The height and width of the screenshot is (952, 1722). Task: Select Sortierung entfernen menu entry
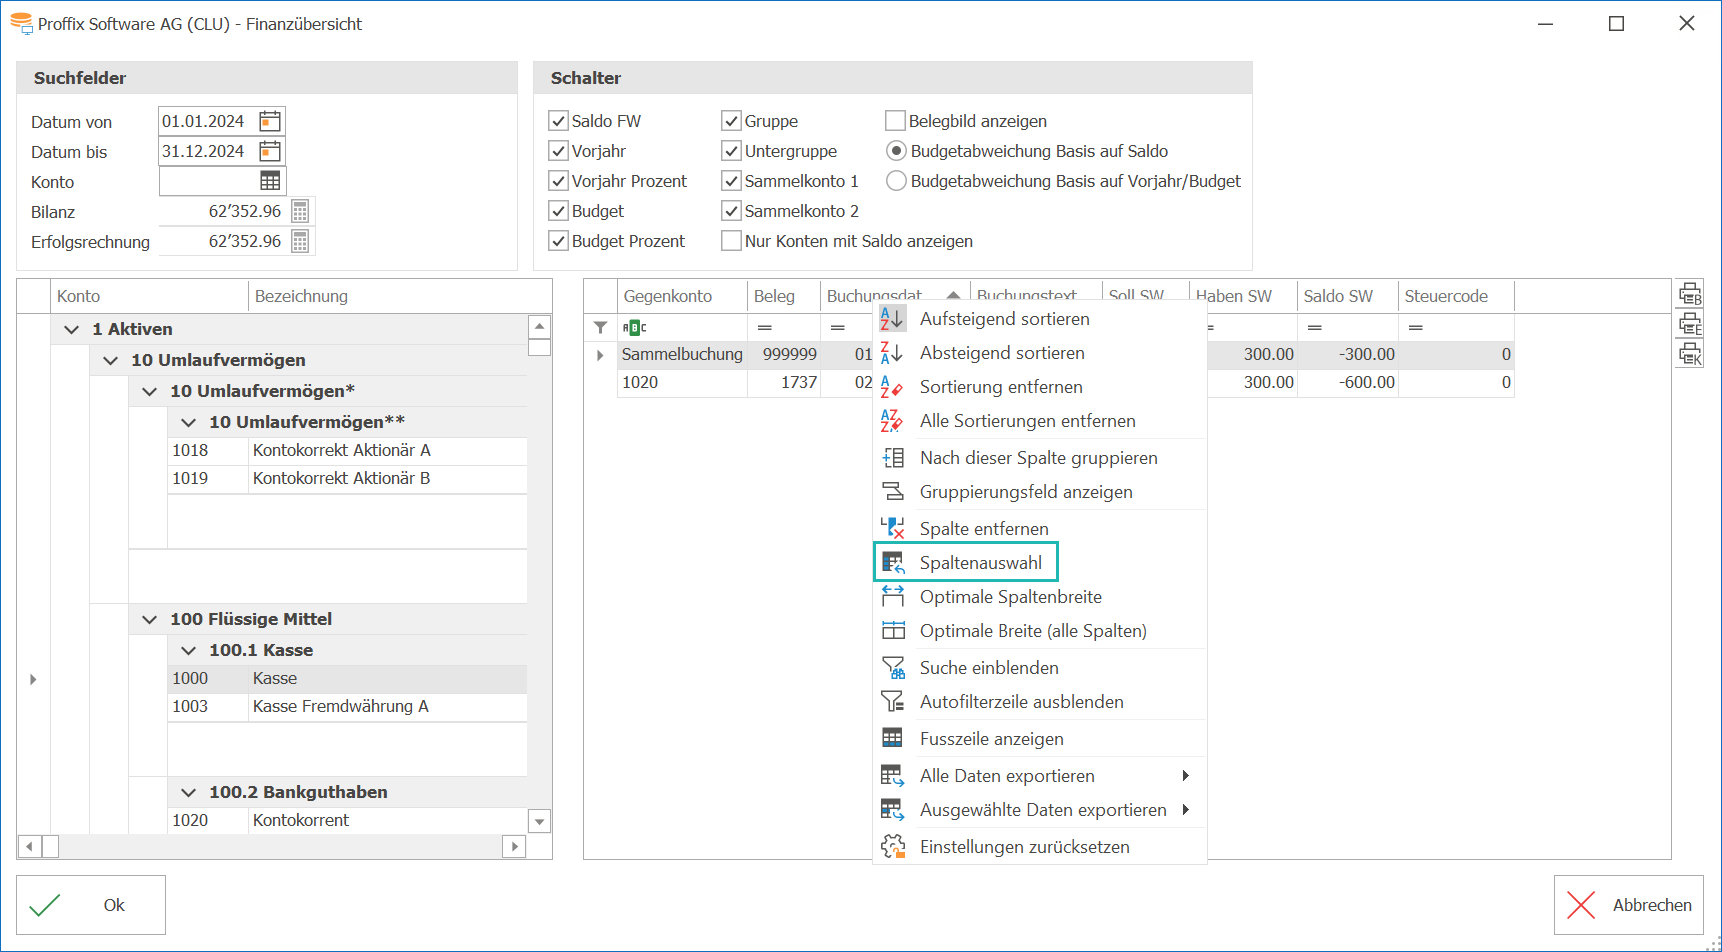click(1040, 387)
